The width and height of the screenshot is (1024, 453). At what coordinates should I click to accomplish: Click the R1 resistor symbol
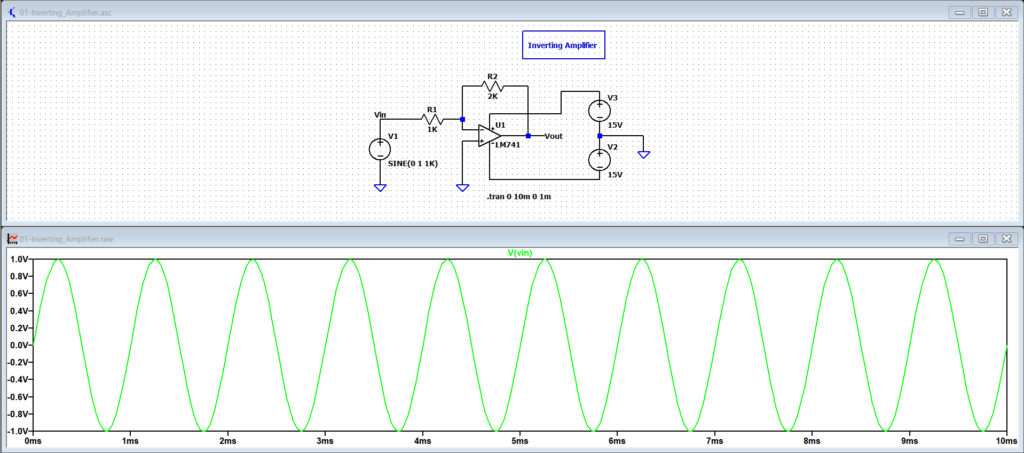point(431,119)
